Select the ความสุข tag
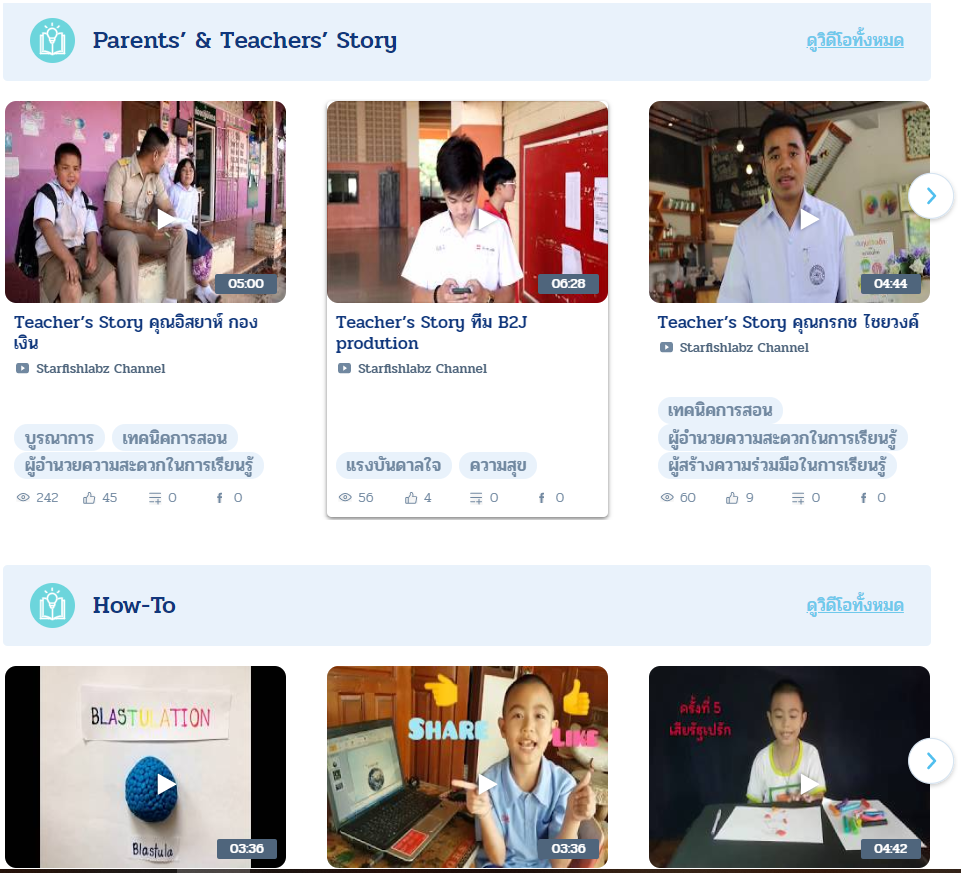Image resolution: width=961 pixels, height=873 pixels. click(x=498, y=465)
